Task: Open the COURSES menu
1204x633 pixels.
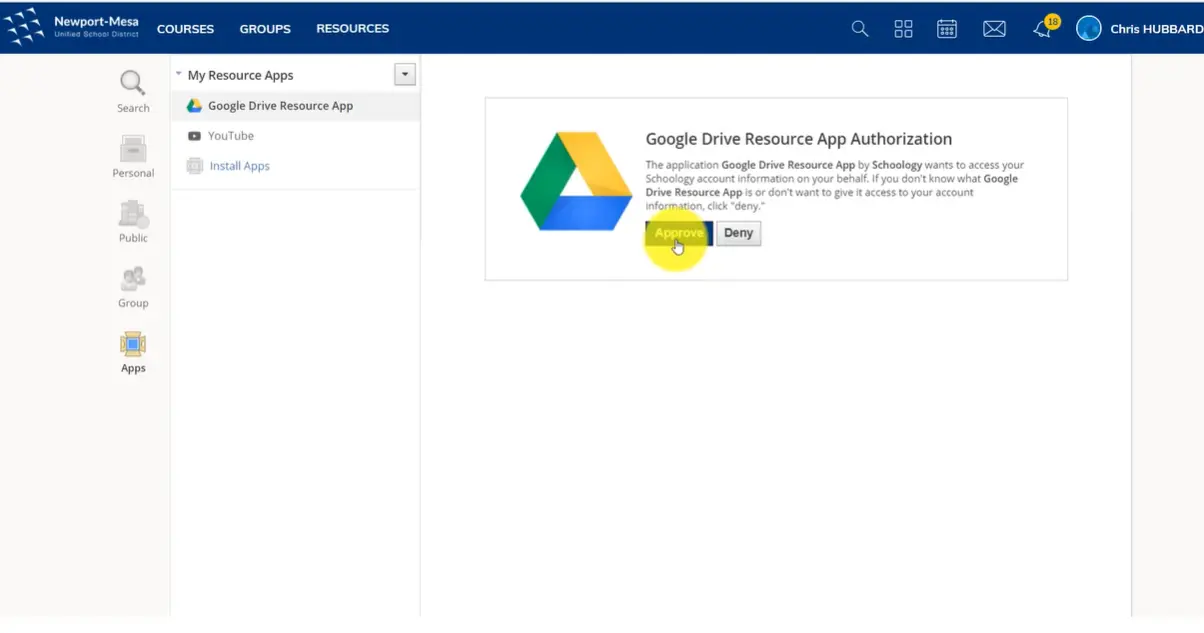Action: pyautogui.click(x=185, y=29)
